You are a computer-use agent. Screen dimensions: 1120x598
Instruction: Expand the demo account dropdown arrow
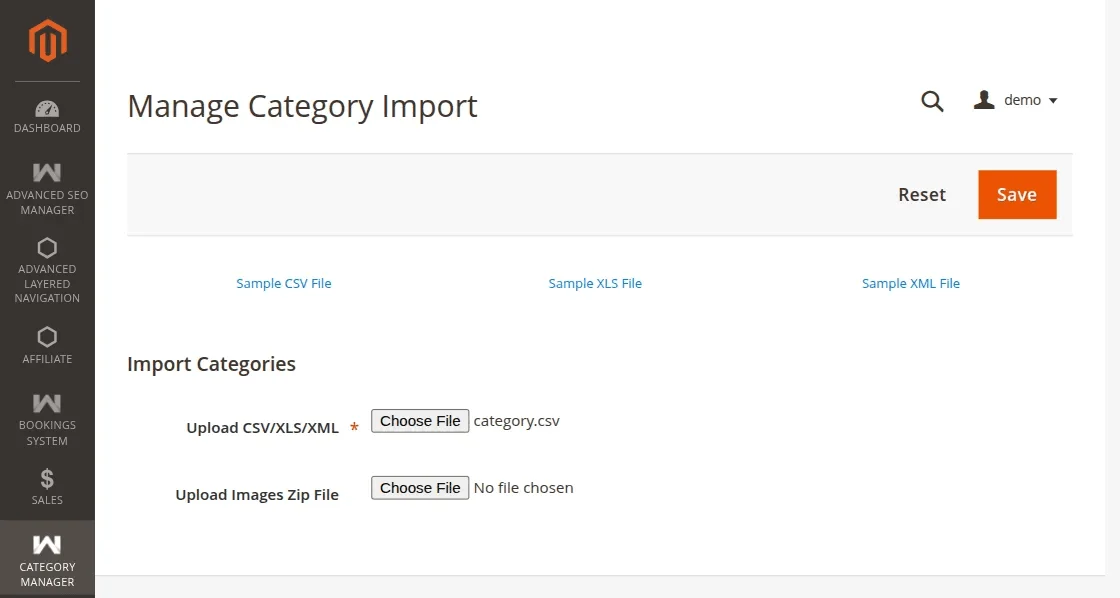coord(1053,101)
